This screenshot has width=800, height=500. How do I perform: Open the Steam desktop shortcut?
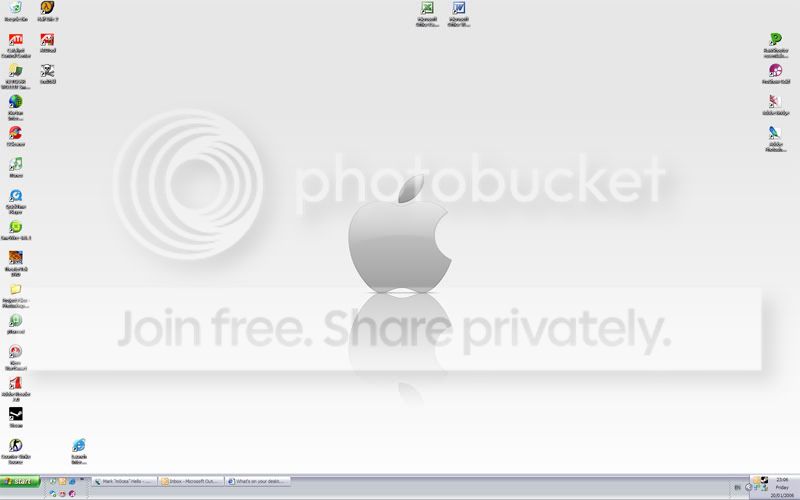tap(16, 414)
